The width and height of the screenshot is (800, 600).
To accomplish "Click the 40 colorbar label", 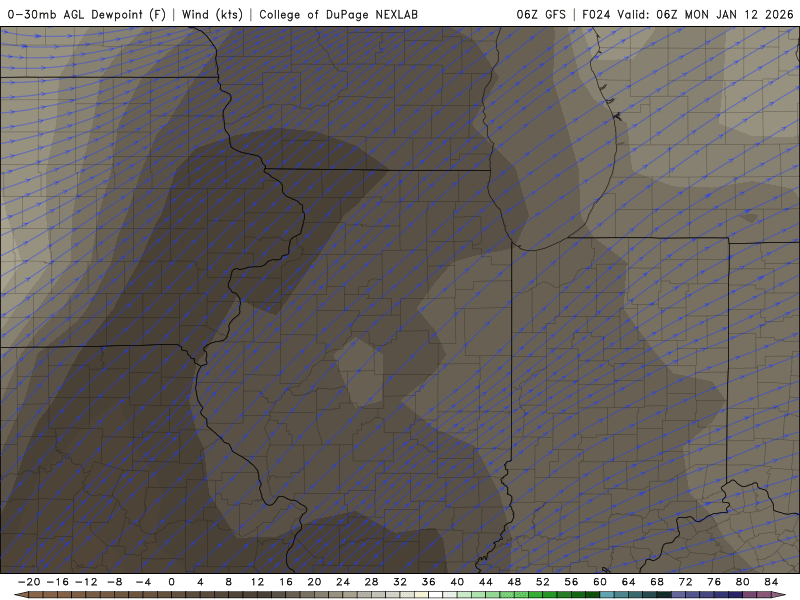I will (x=457, y=582).
